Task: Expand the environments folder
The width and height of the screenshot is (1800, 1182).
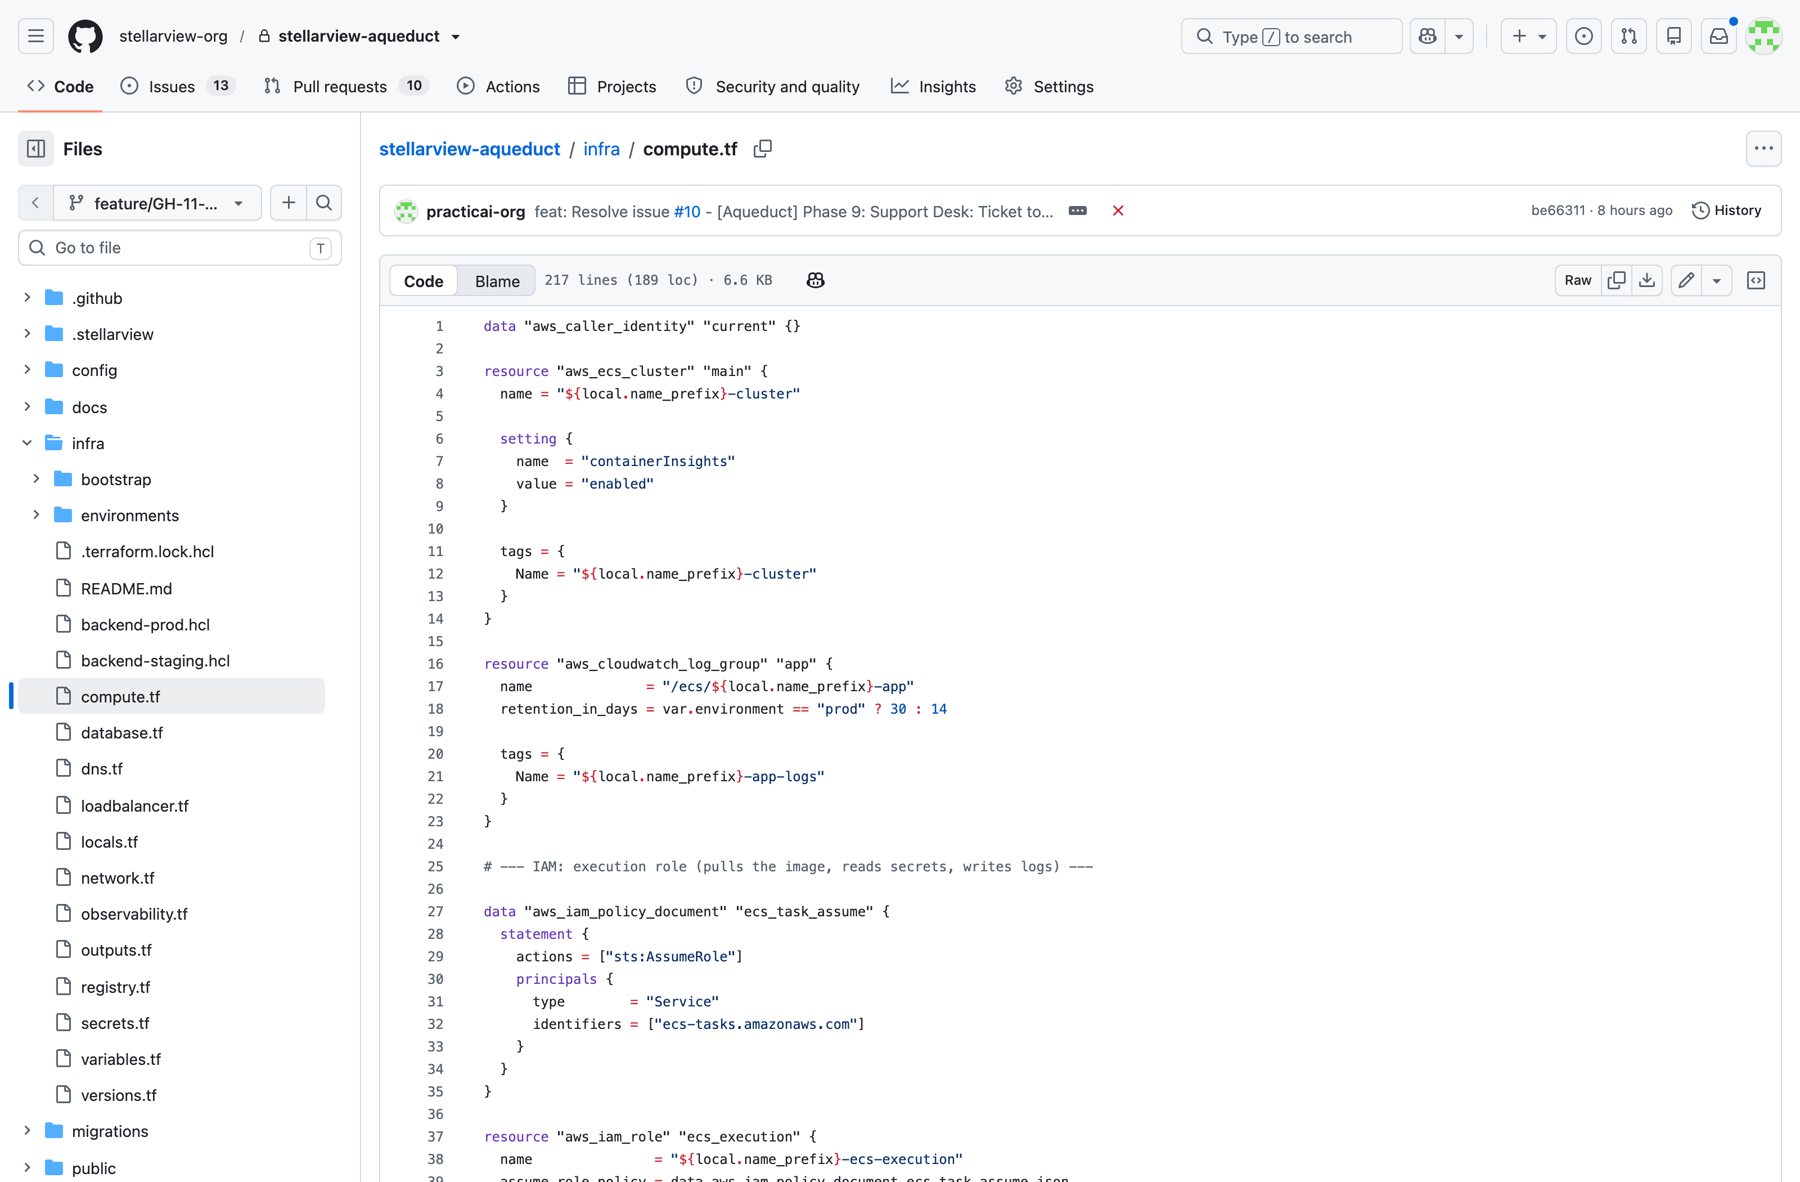Action: pyautogui.click(x=36, y=515)
